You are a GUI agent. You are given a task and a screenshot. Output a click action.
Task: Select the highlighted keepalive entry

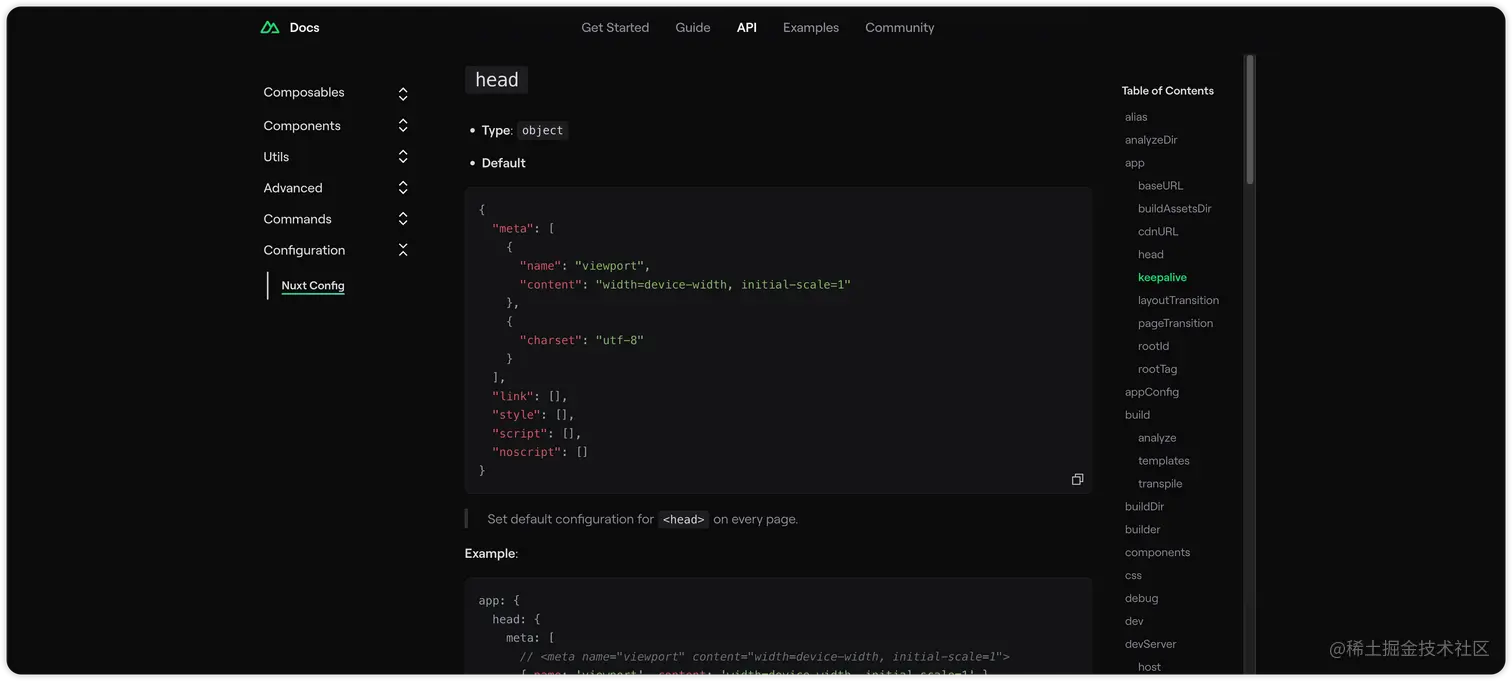(x=1162, y=278)
